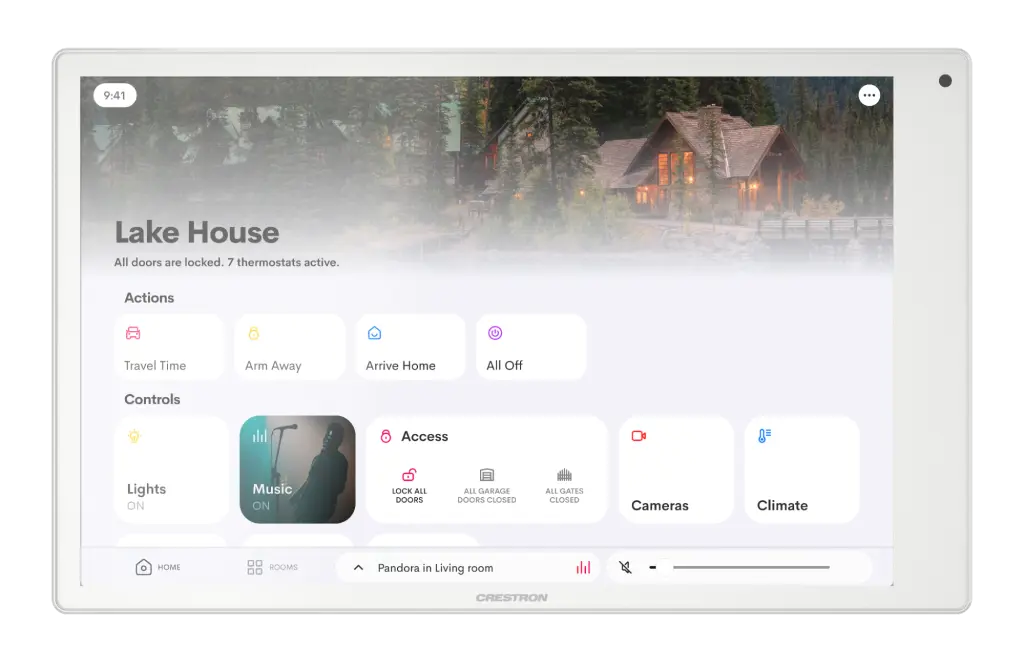Tap the red equalizer bars icon

click(x=583, y=568)
